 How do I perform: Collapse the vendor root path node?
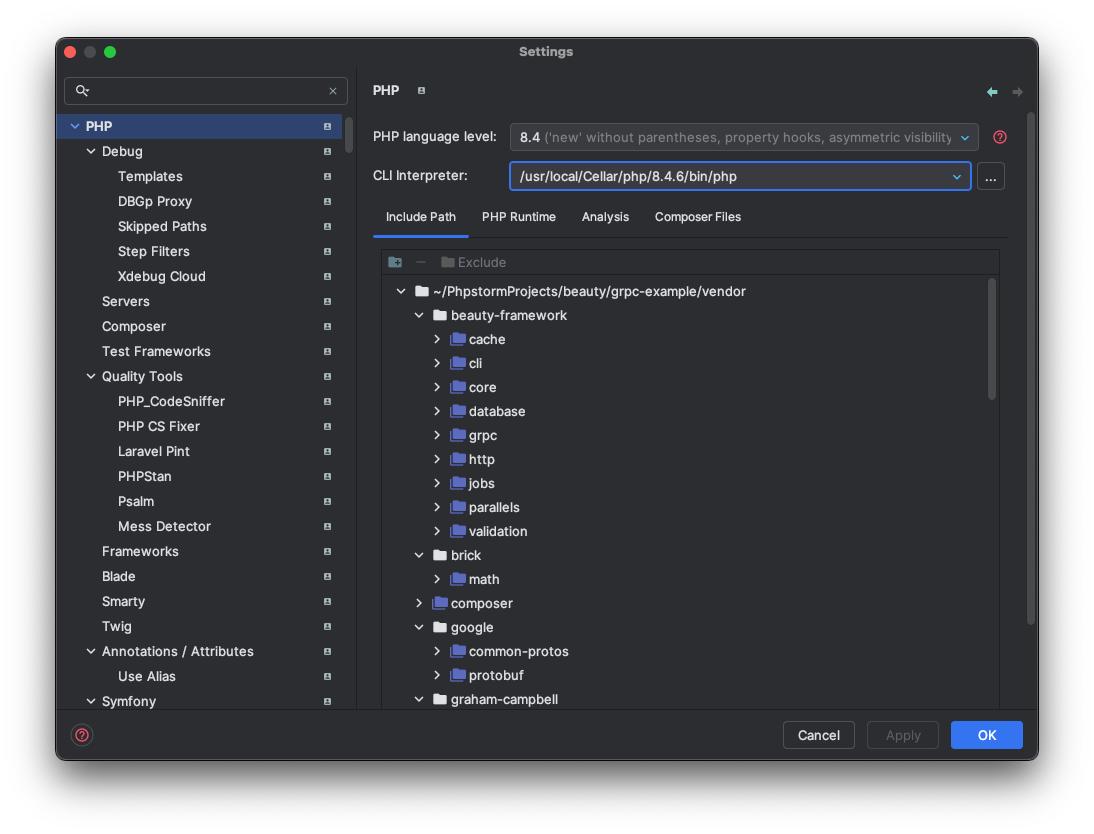point(400,291)
